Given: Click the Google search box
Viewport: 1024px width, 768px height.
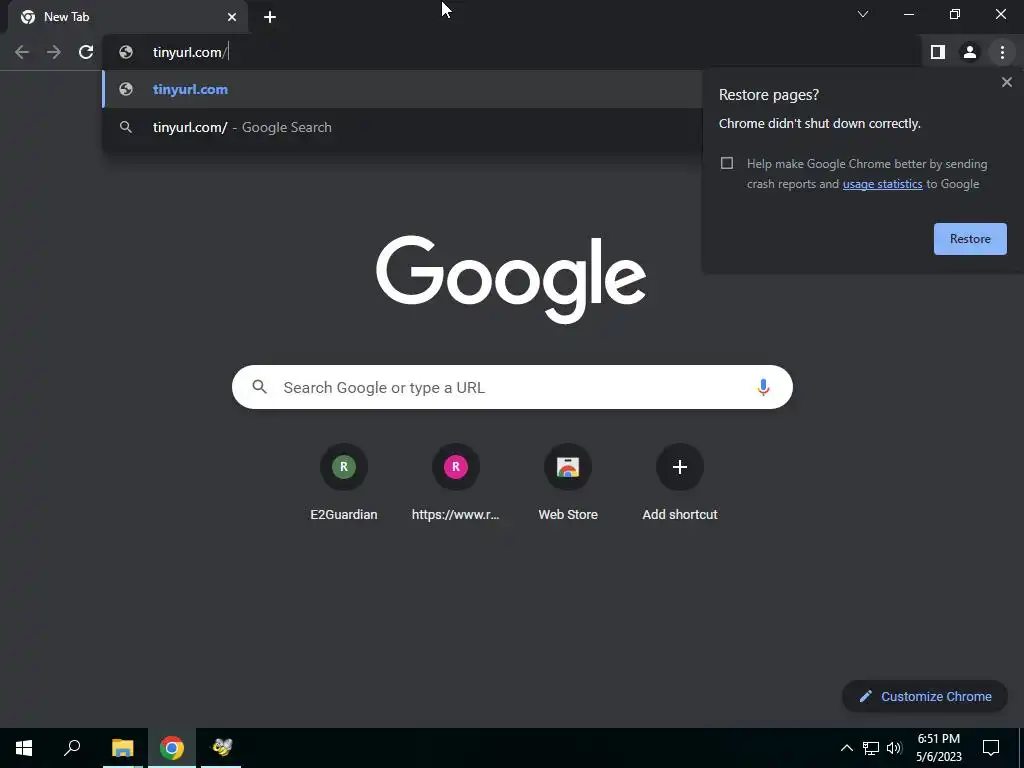Looking at the screenshot, I should 512,387.
